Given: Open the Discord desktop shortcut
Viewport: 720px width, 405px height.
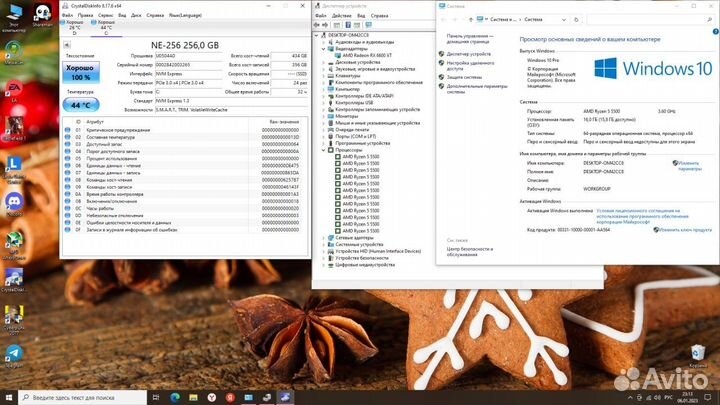Looking at the screenshot, I should tap(14, 204).
